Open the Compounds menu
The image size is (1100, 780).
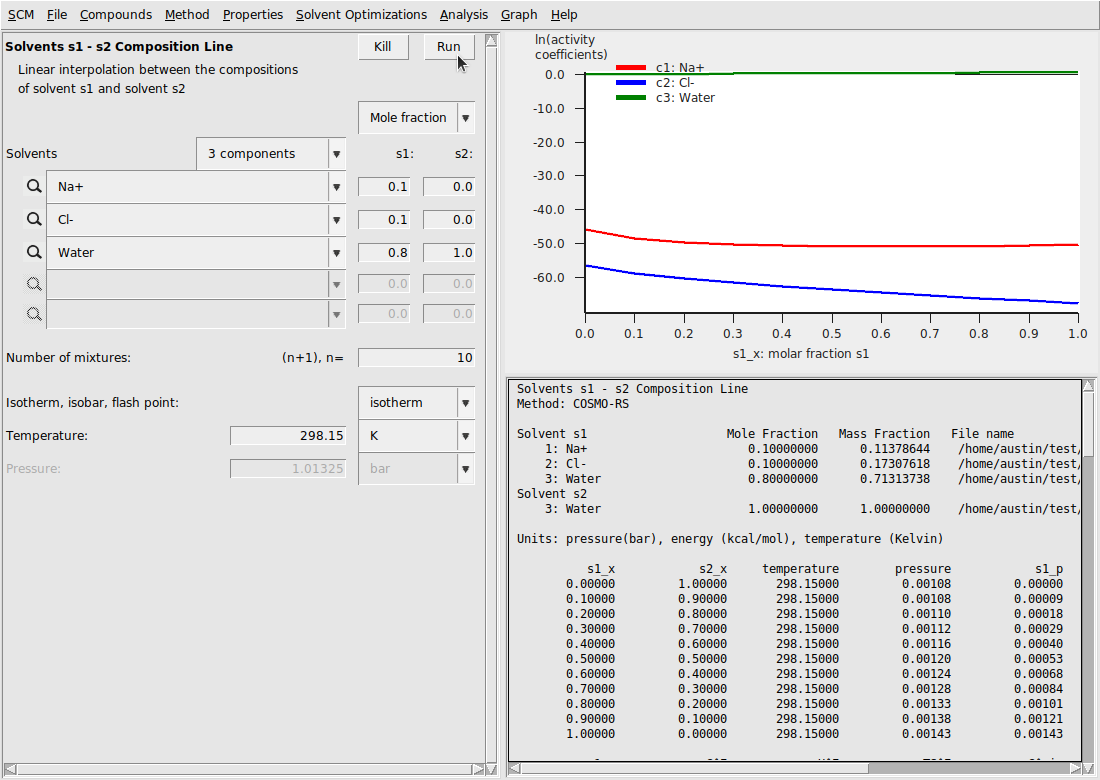point(116,15)
